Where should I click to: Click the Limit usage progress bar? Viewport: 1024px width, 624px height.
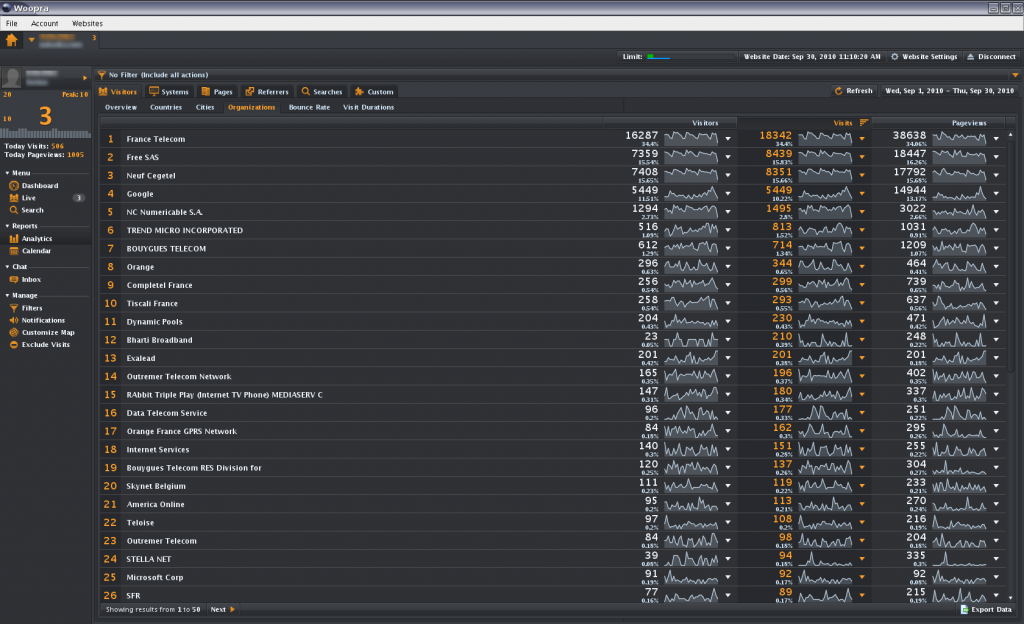[x=691, y=57]
